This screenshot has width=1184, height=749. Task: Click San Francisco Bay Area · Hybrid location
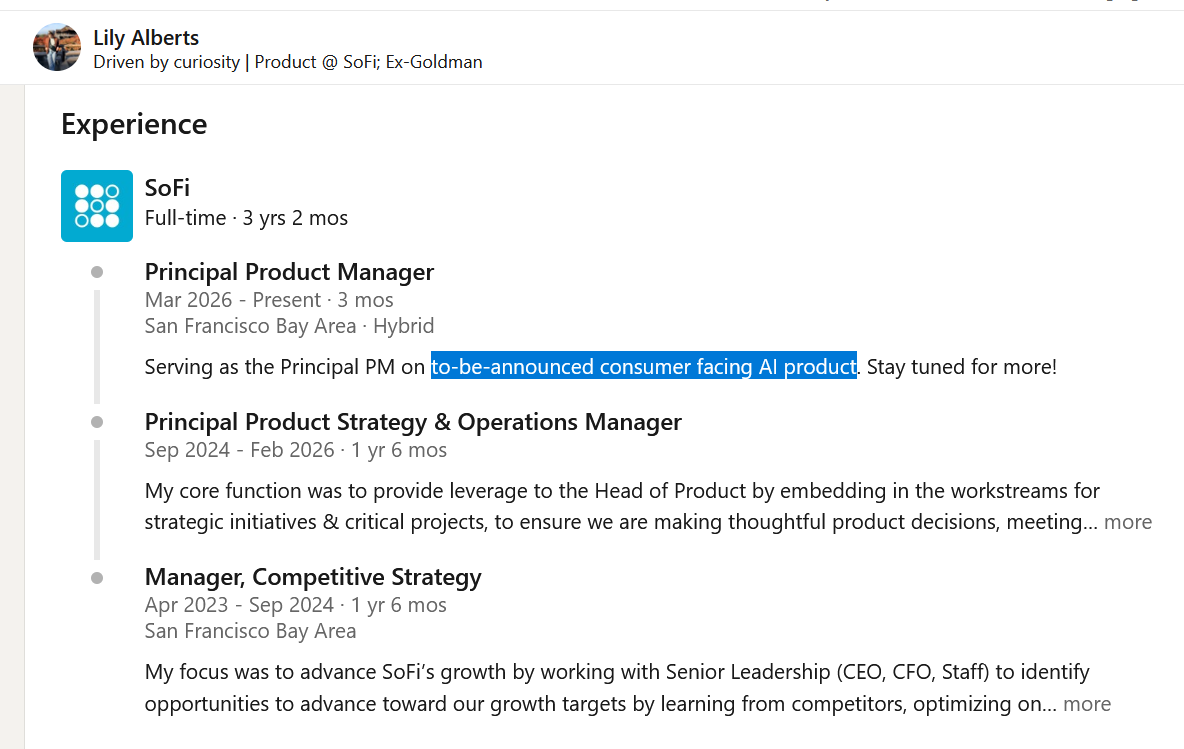289,325
